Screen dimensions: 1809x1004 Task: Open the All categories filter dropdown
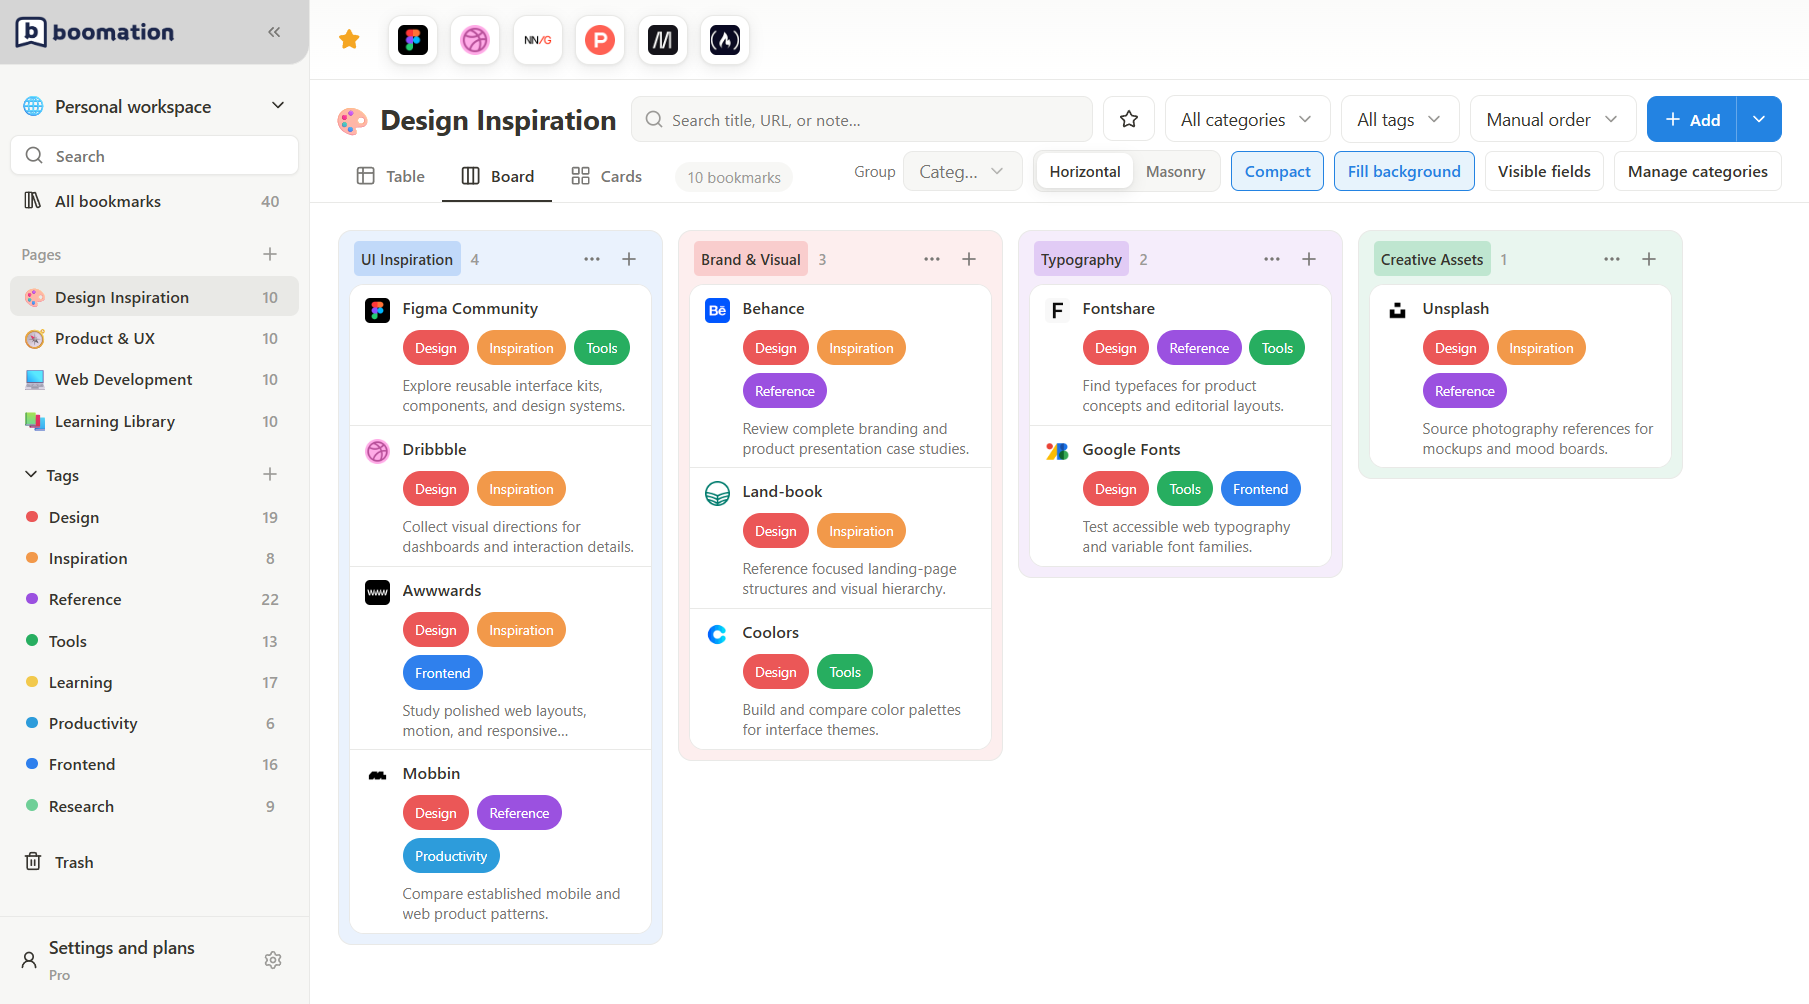pyautogui.click(x=1247, y=119)
